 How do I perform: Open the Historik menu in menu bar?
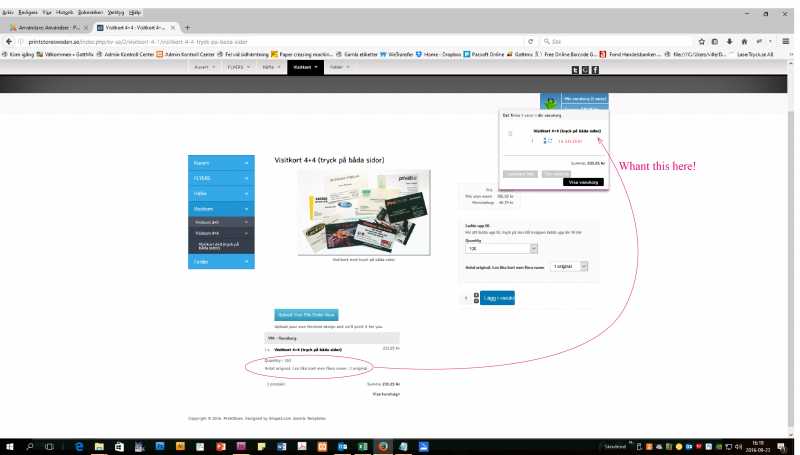click(64, 12)
